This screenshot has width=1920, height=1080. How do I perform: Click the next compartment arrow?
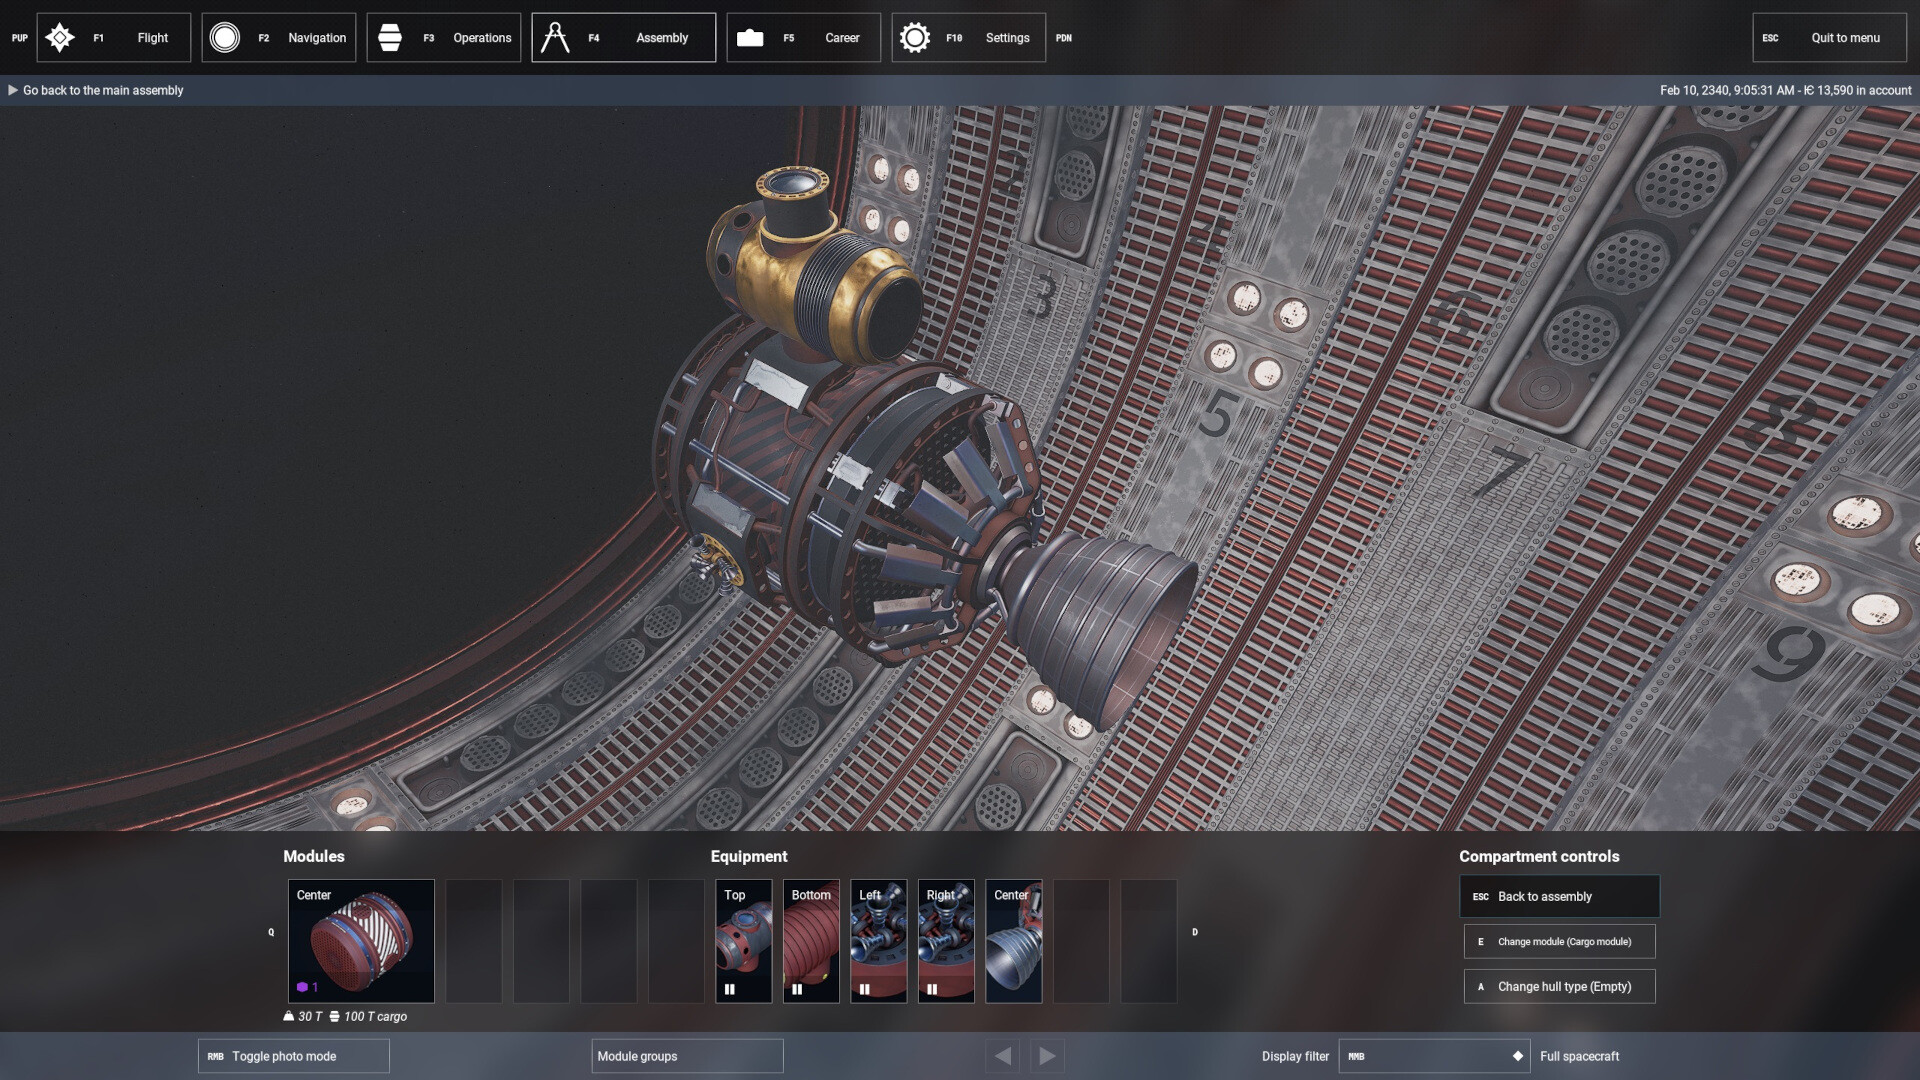pyautogui.click(x=1046, y=1055)
